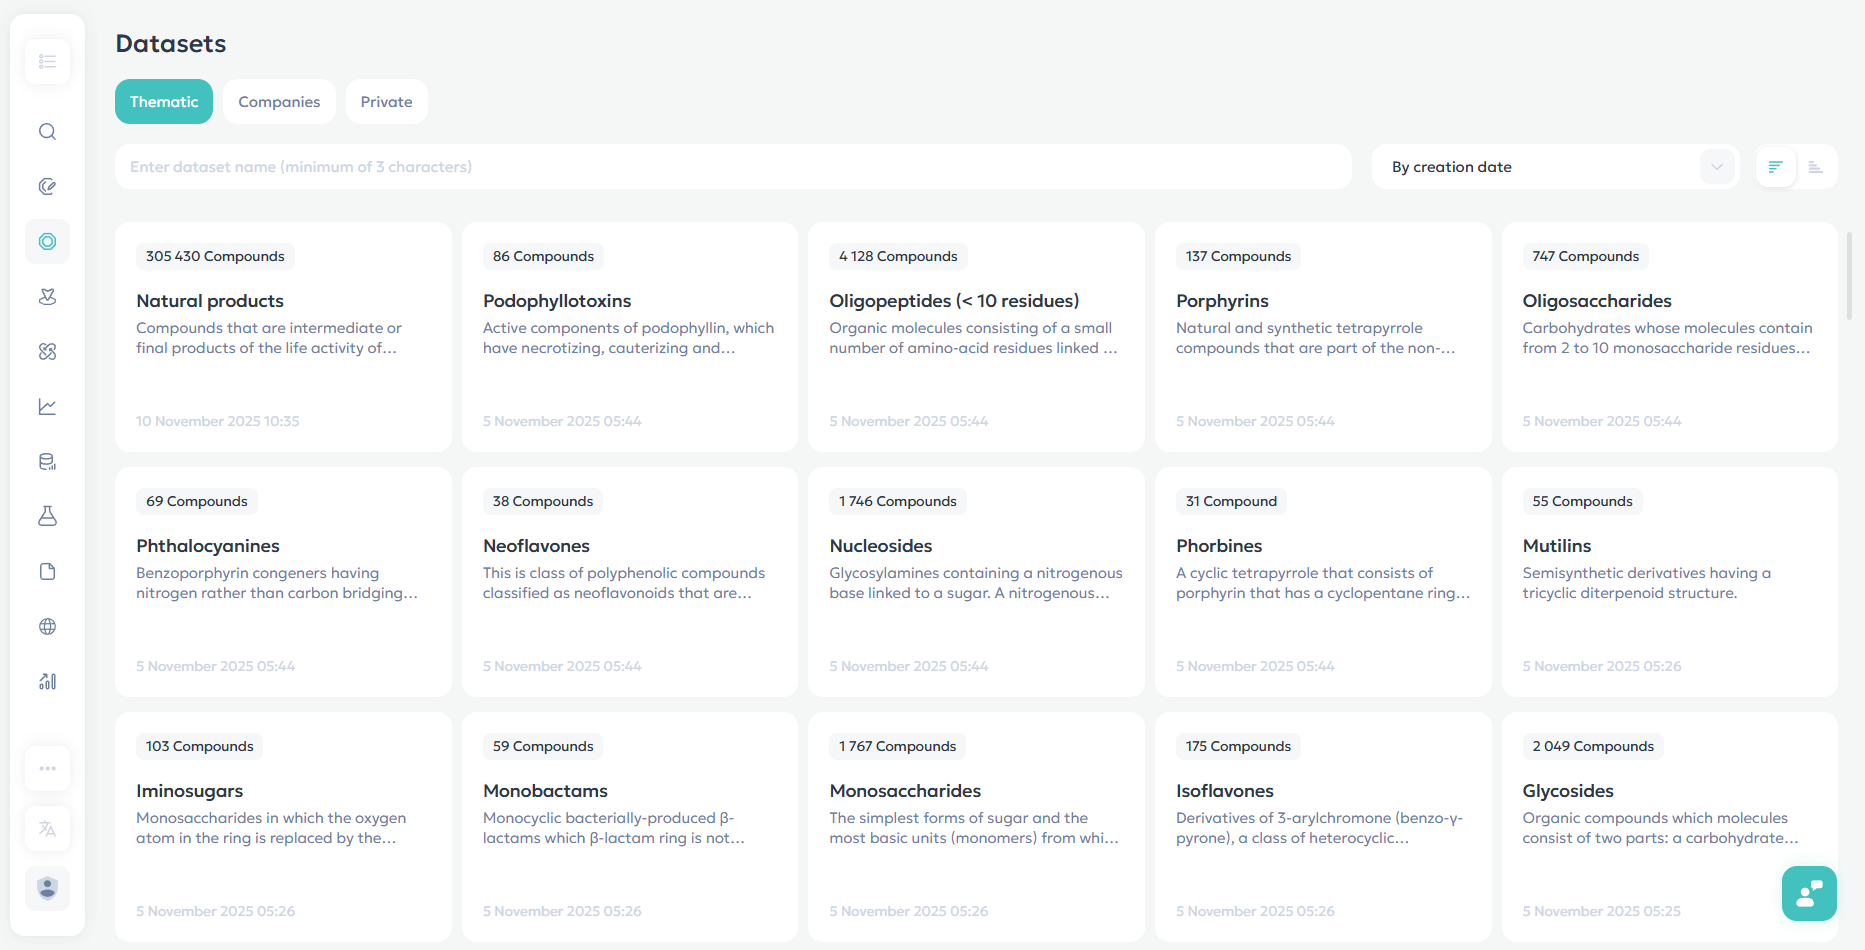Click the '4 128 Compounds' badge

click(x=898, y=257)
